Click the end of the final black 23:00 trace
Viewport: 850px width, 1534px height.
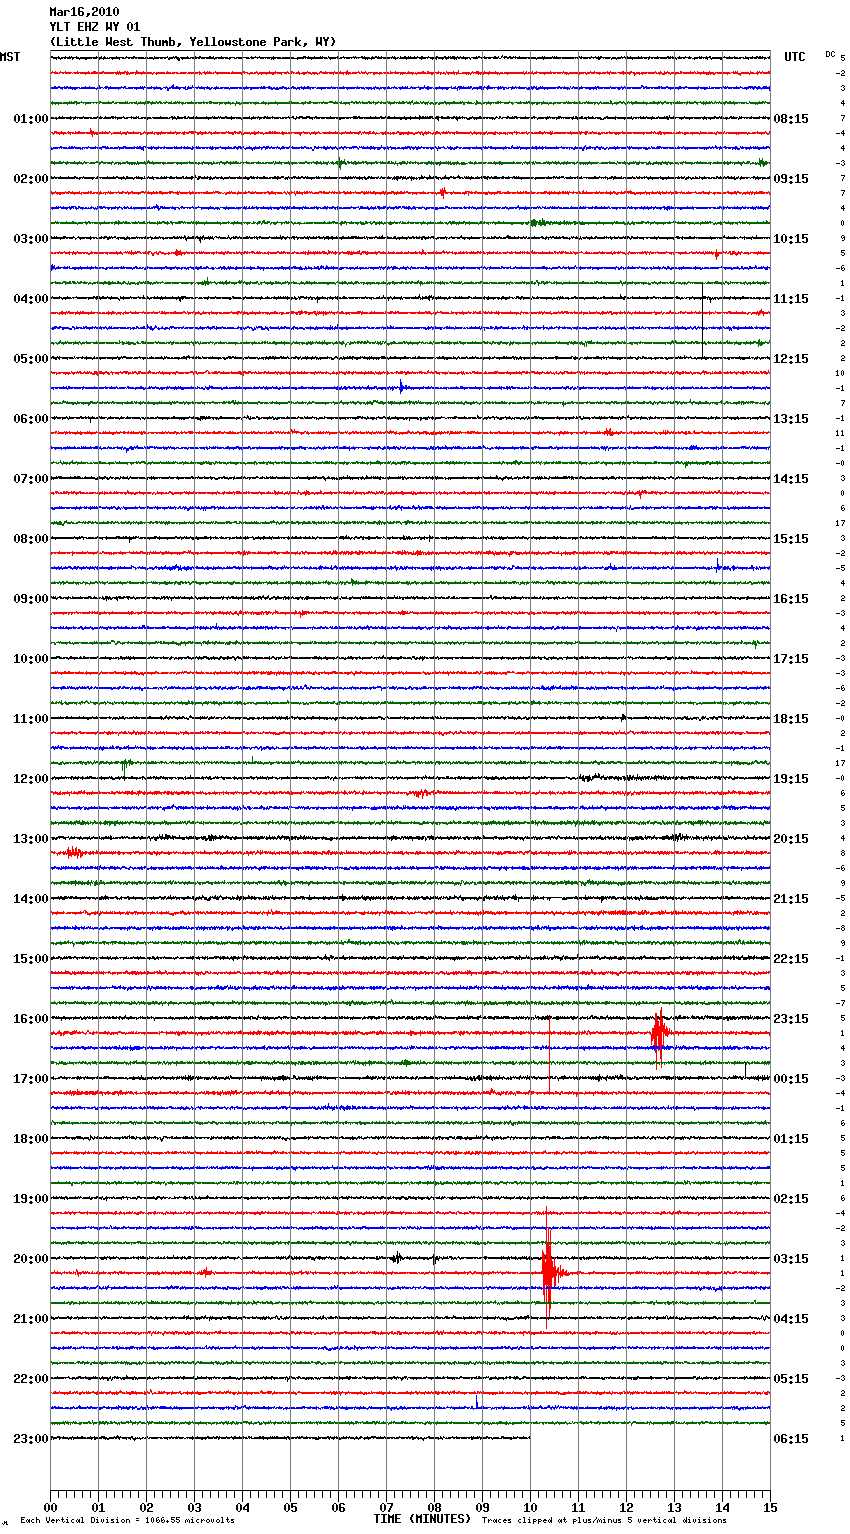pyautogui.click(x=529, y=1438)
